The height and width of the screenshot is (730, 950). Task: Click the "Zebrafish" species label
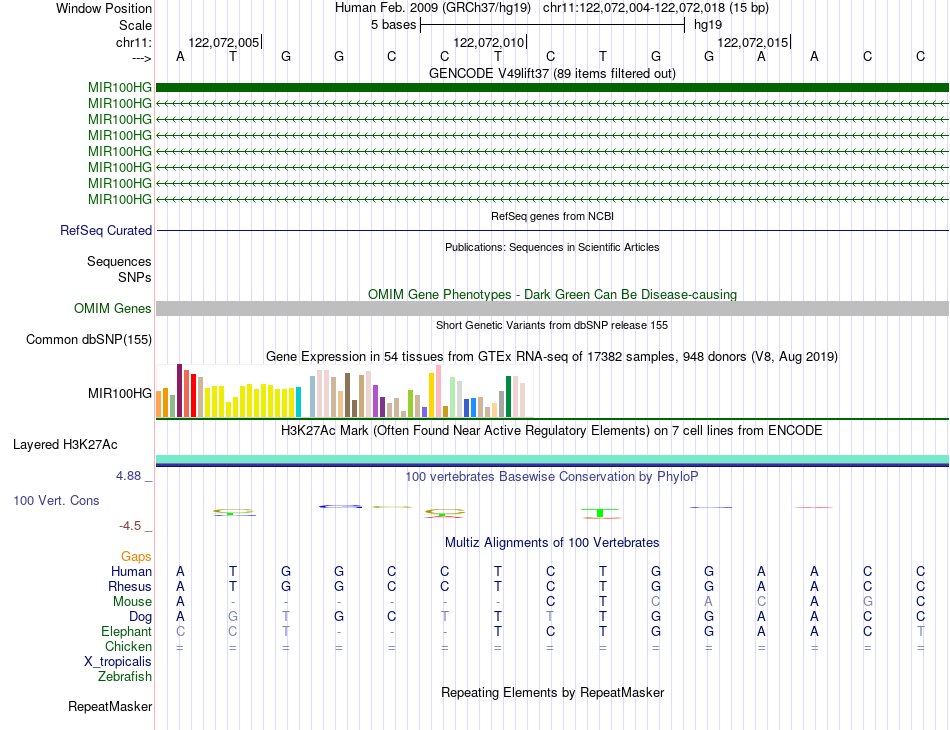[x=125, y=677]
